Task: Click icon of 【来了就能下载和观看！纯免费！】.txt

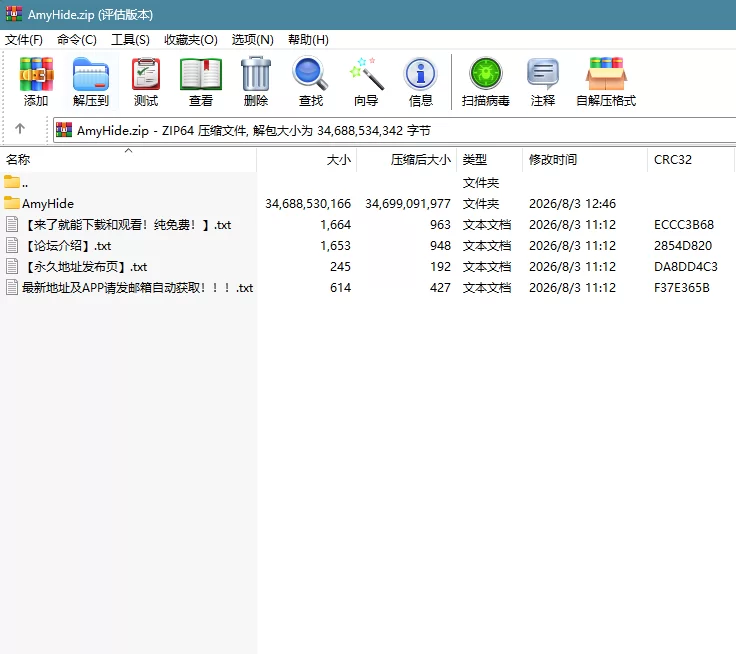Action: point(12,224)
